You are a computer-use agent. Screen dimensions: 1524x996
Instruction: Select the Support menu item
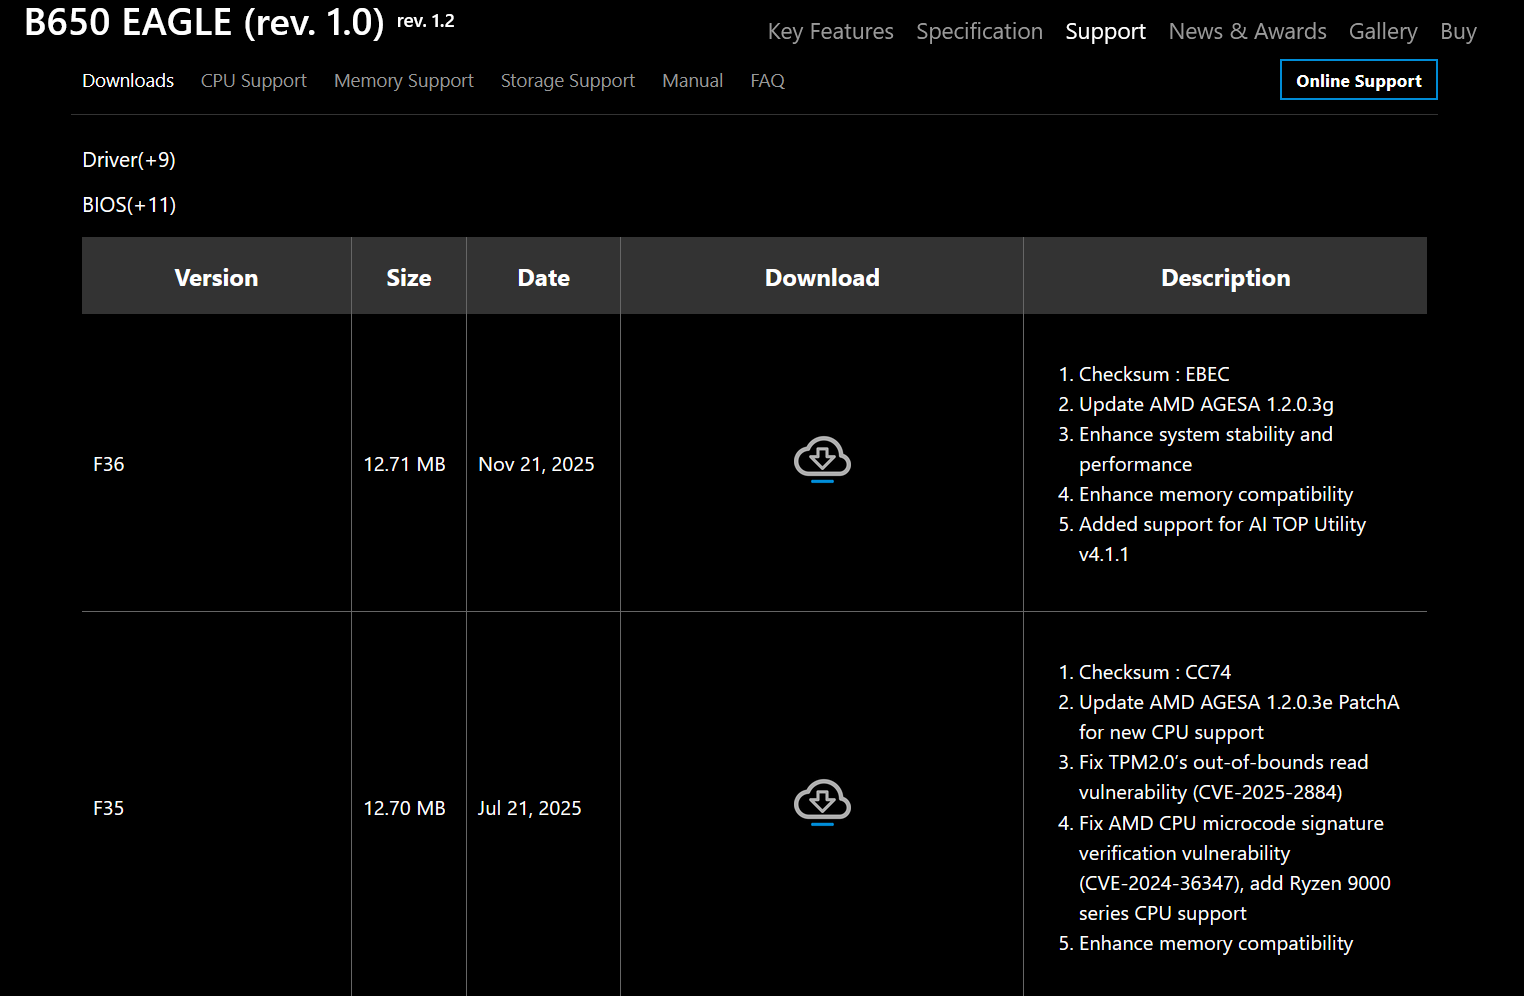1105,32
